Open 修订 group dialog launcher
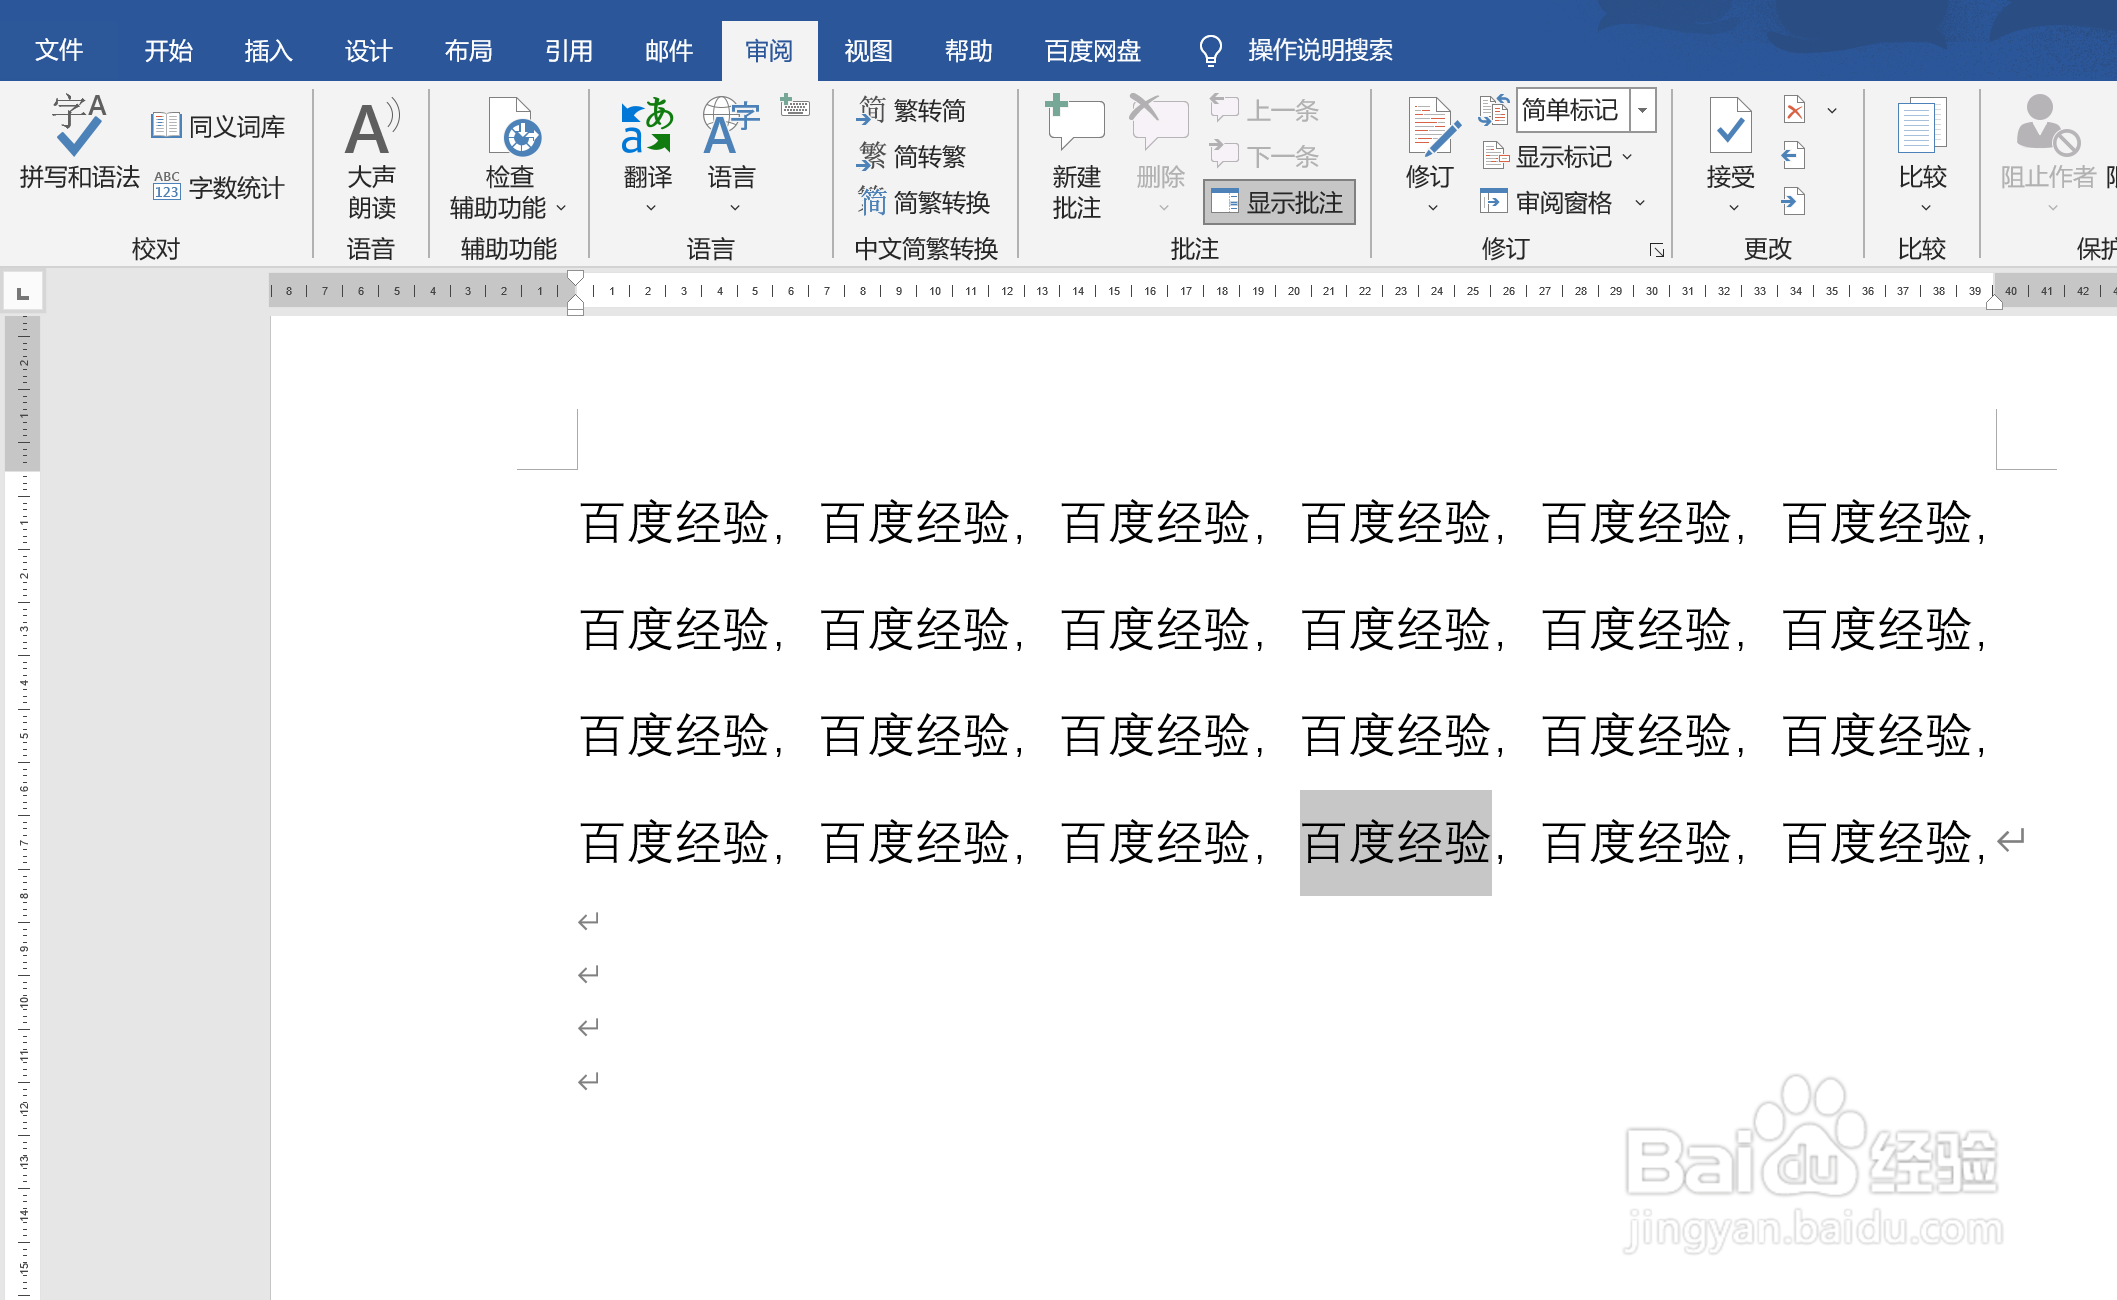 coord(1657,250)
